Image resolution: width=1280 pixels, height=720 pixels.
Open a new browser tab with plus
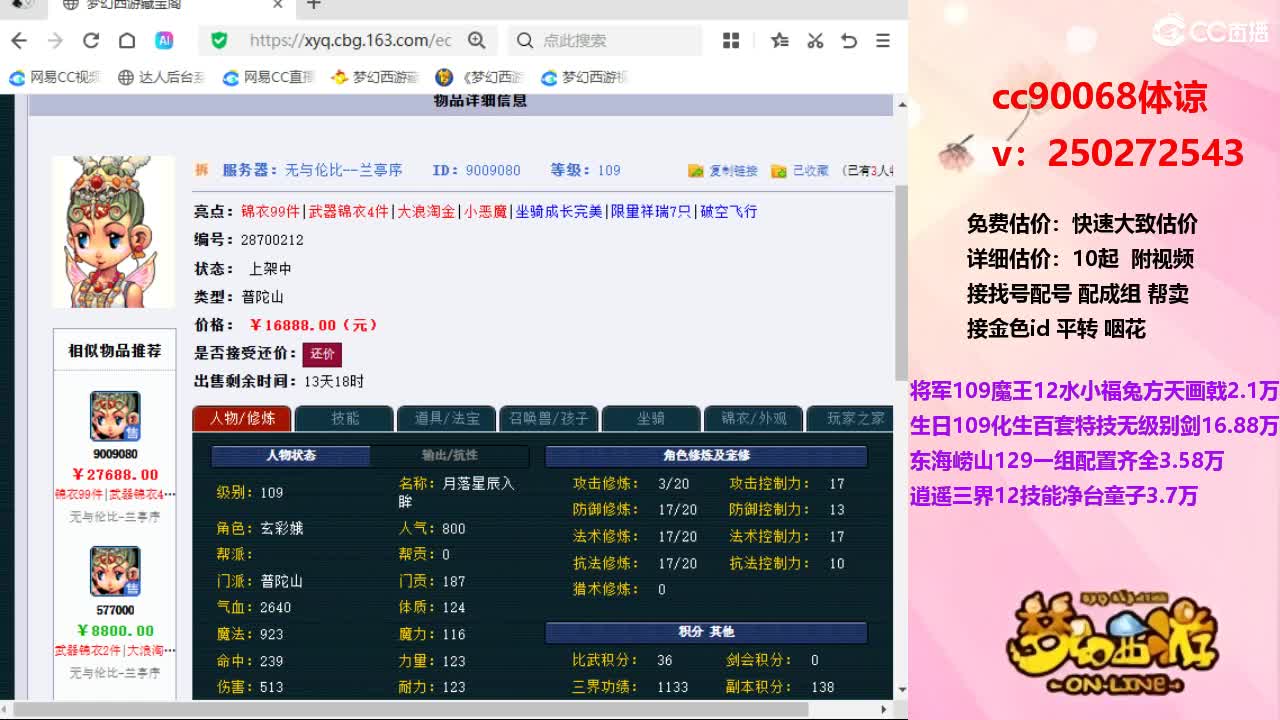pyautogui.click(x=314, y=5)
